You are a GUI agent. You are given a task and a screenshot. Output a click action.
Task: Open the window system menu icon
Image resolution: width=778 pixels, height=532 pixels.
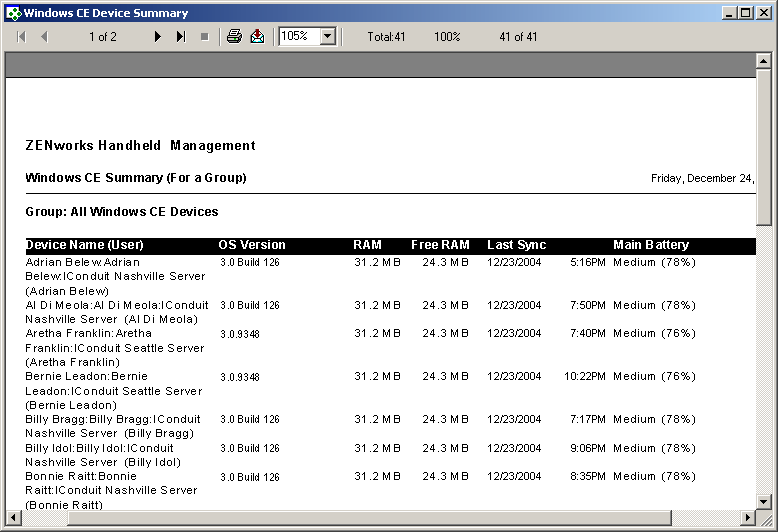point(12,13)
